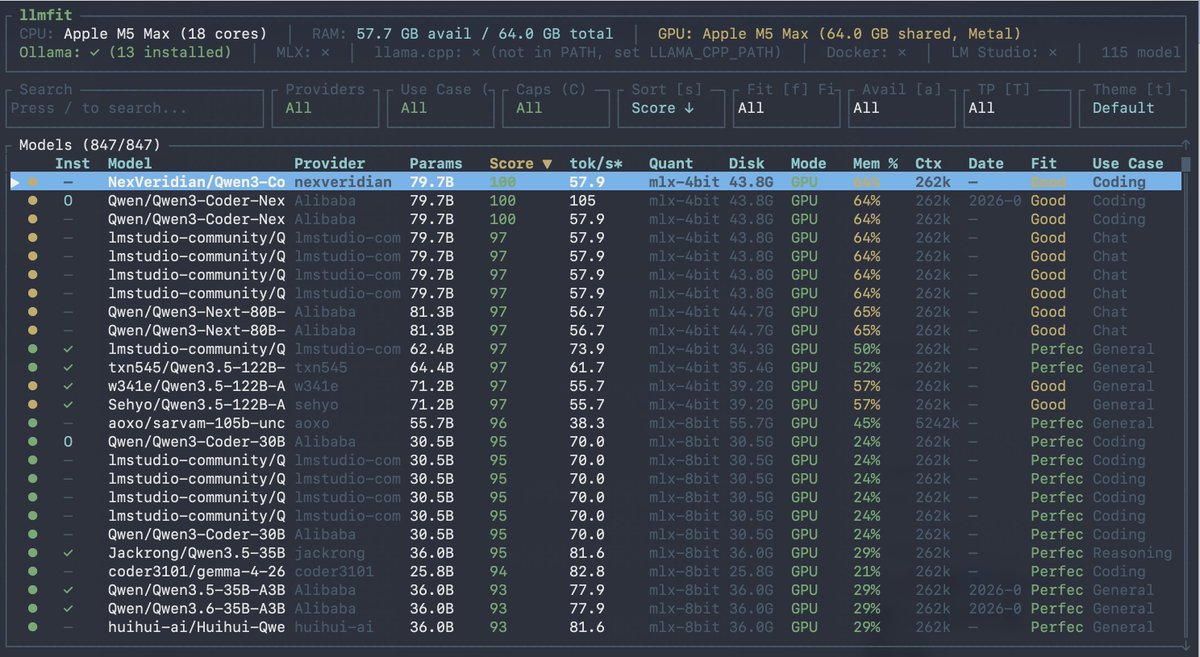Sort by the Score column header

pyautogui.click(x=520, y=164)
